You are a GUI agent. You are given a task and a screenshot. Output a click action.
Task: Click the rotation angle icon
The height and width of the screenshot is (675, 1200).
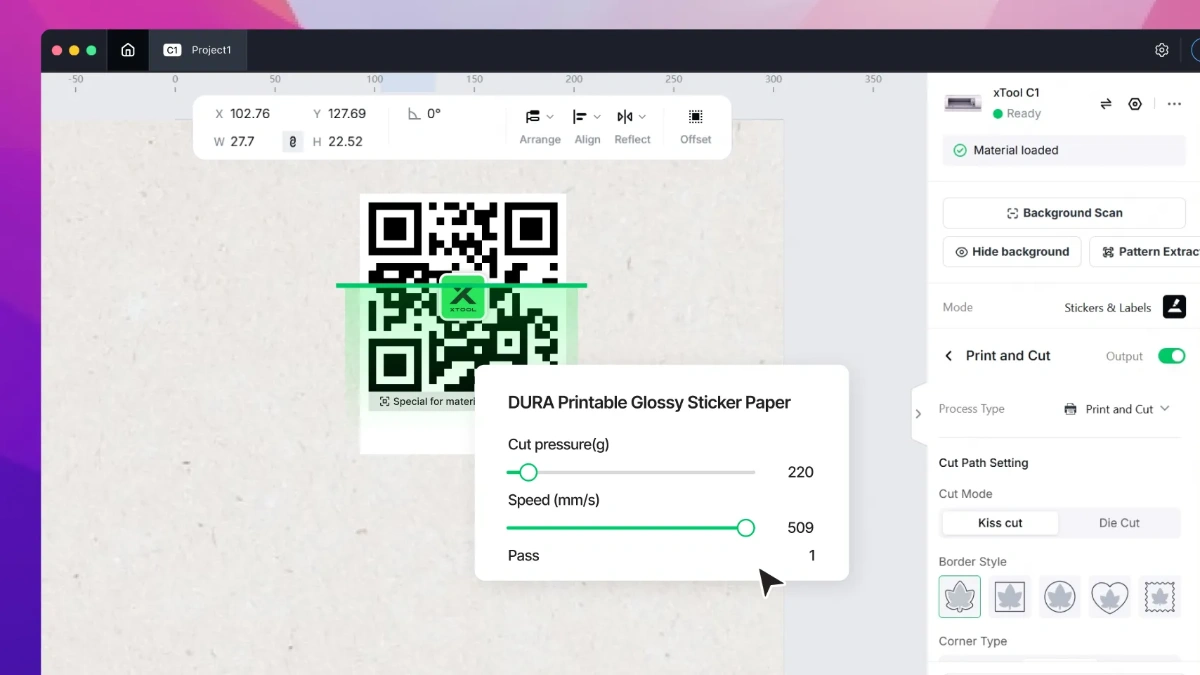pos(414,114)
